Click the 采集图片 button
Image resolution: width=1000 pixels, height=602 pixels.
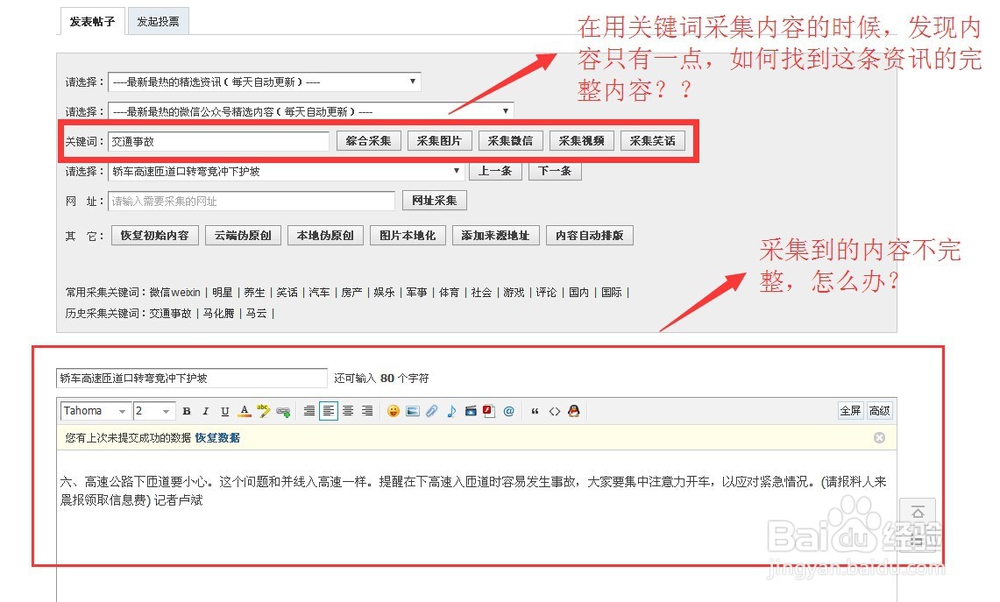[x=439, y=141]
